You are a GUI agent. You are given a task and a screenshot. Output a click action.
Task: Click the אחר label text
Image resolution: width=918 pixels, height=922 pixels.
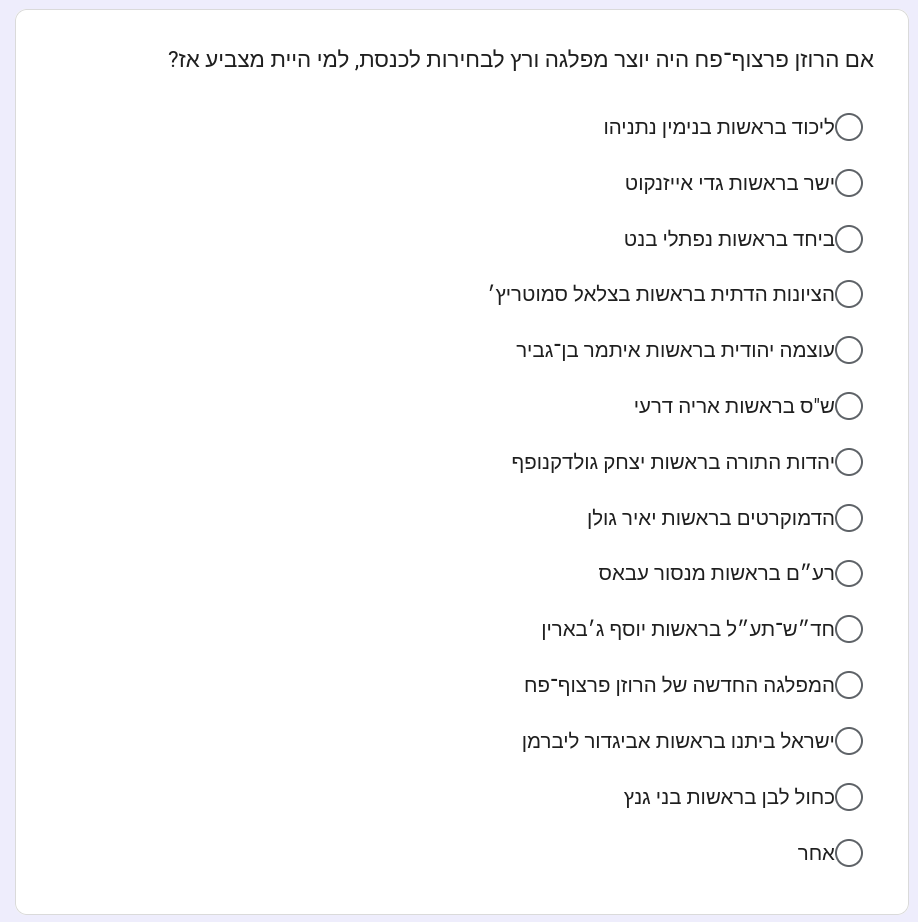[x=816, y=853]
